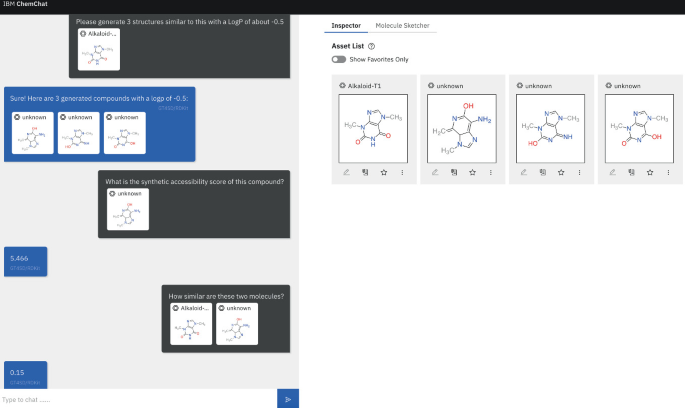Viewport: 685px width, 408px height.
Task: Click sketcher icon under last asset card
Action: click(631, 172)
